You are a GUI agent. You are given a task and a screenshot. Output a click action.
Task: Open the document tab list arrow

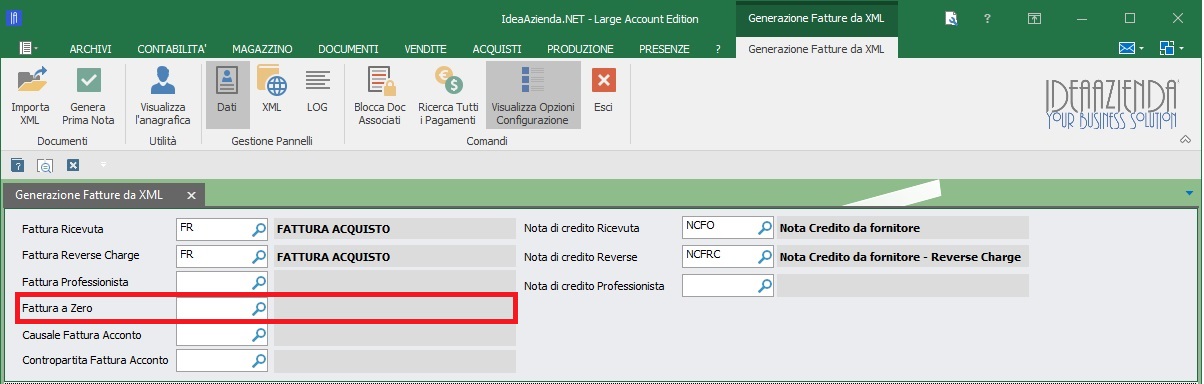pos(1189,193)
